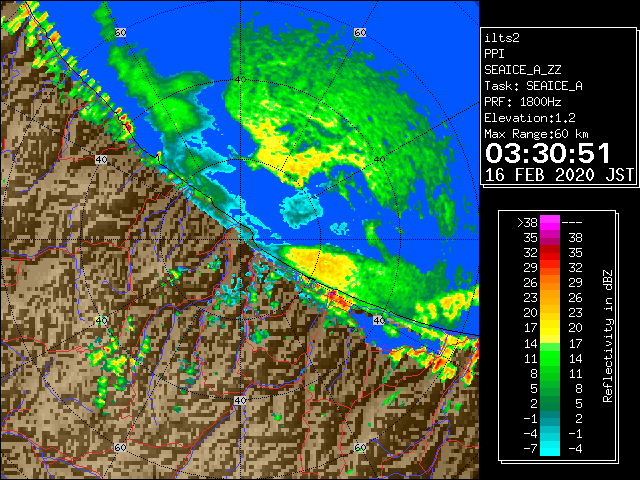The width and height of the screenshot is (640, 480).
Task: Click the 40 km ring label due south of center
Action: click(x=240, y=400)
